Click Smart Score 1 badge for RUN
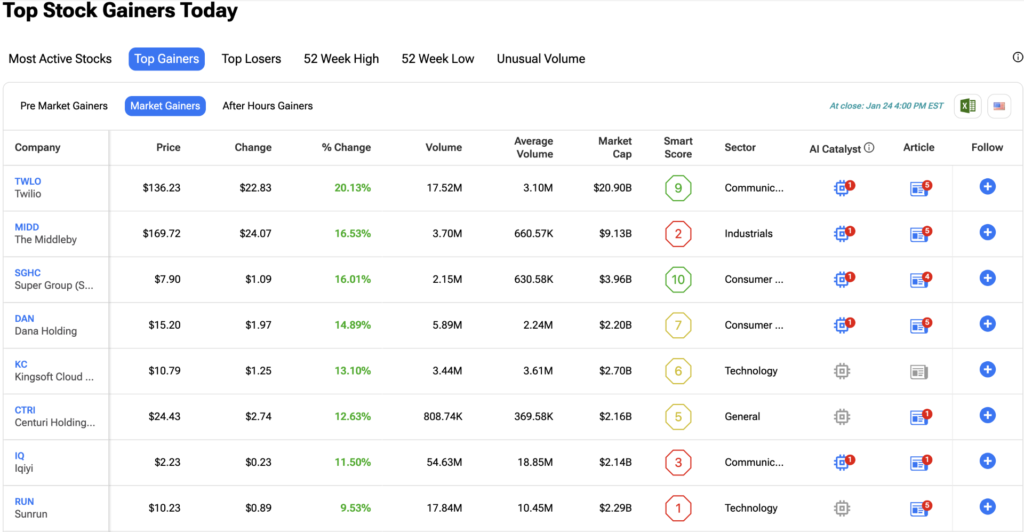 coord(678,508)
